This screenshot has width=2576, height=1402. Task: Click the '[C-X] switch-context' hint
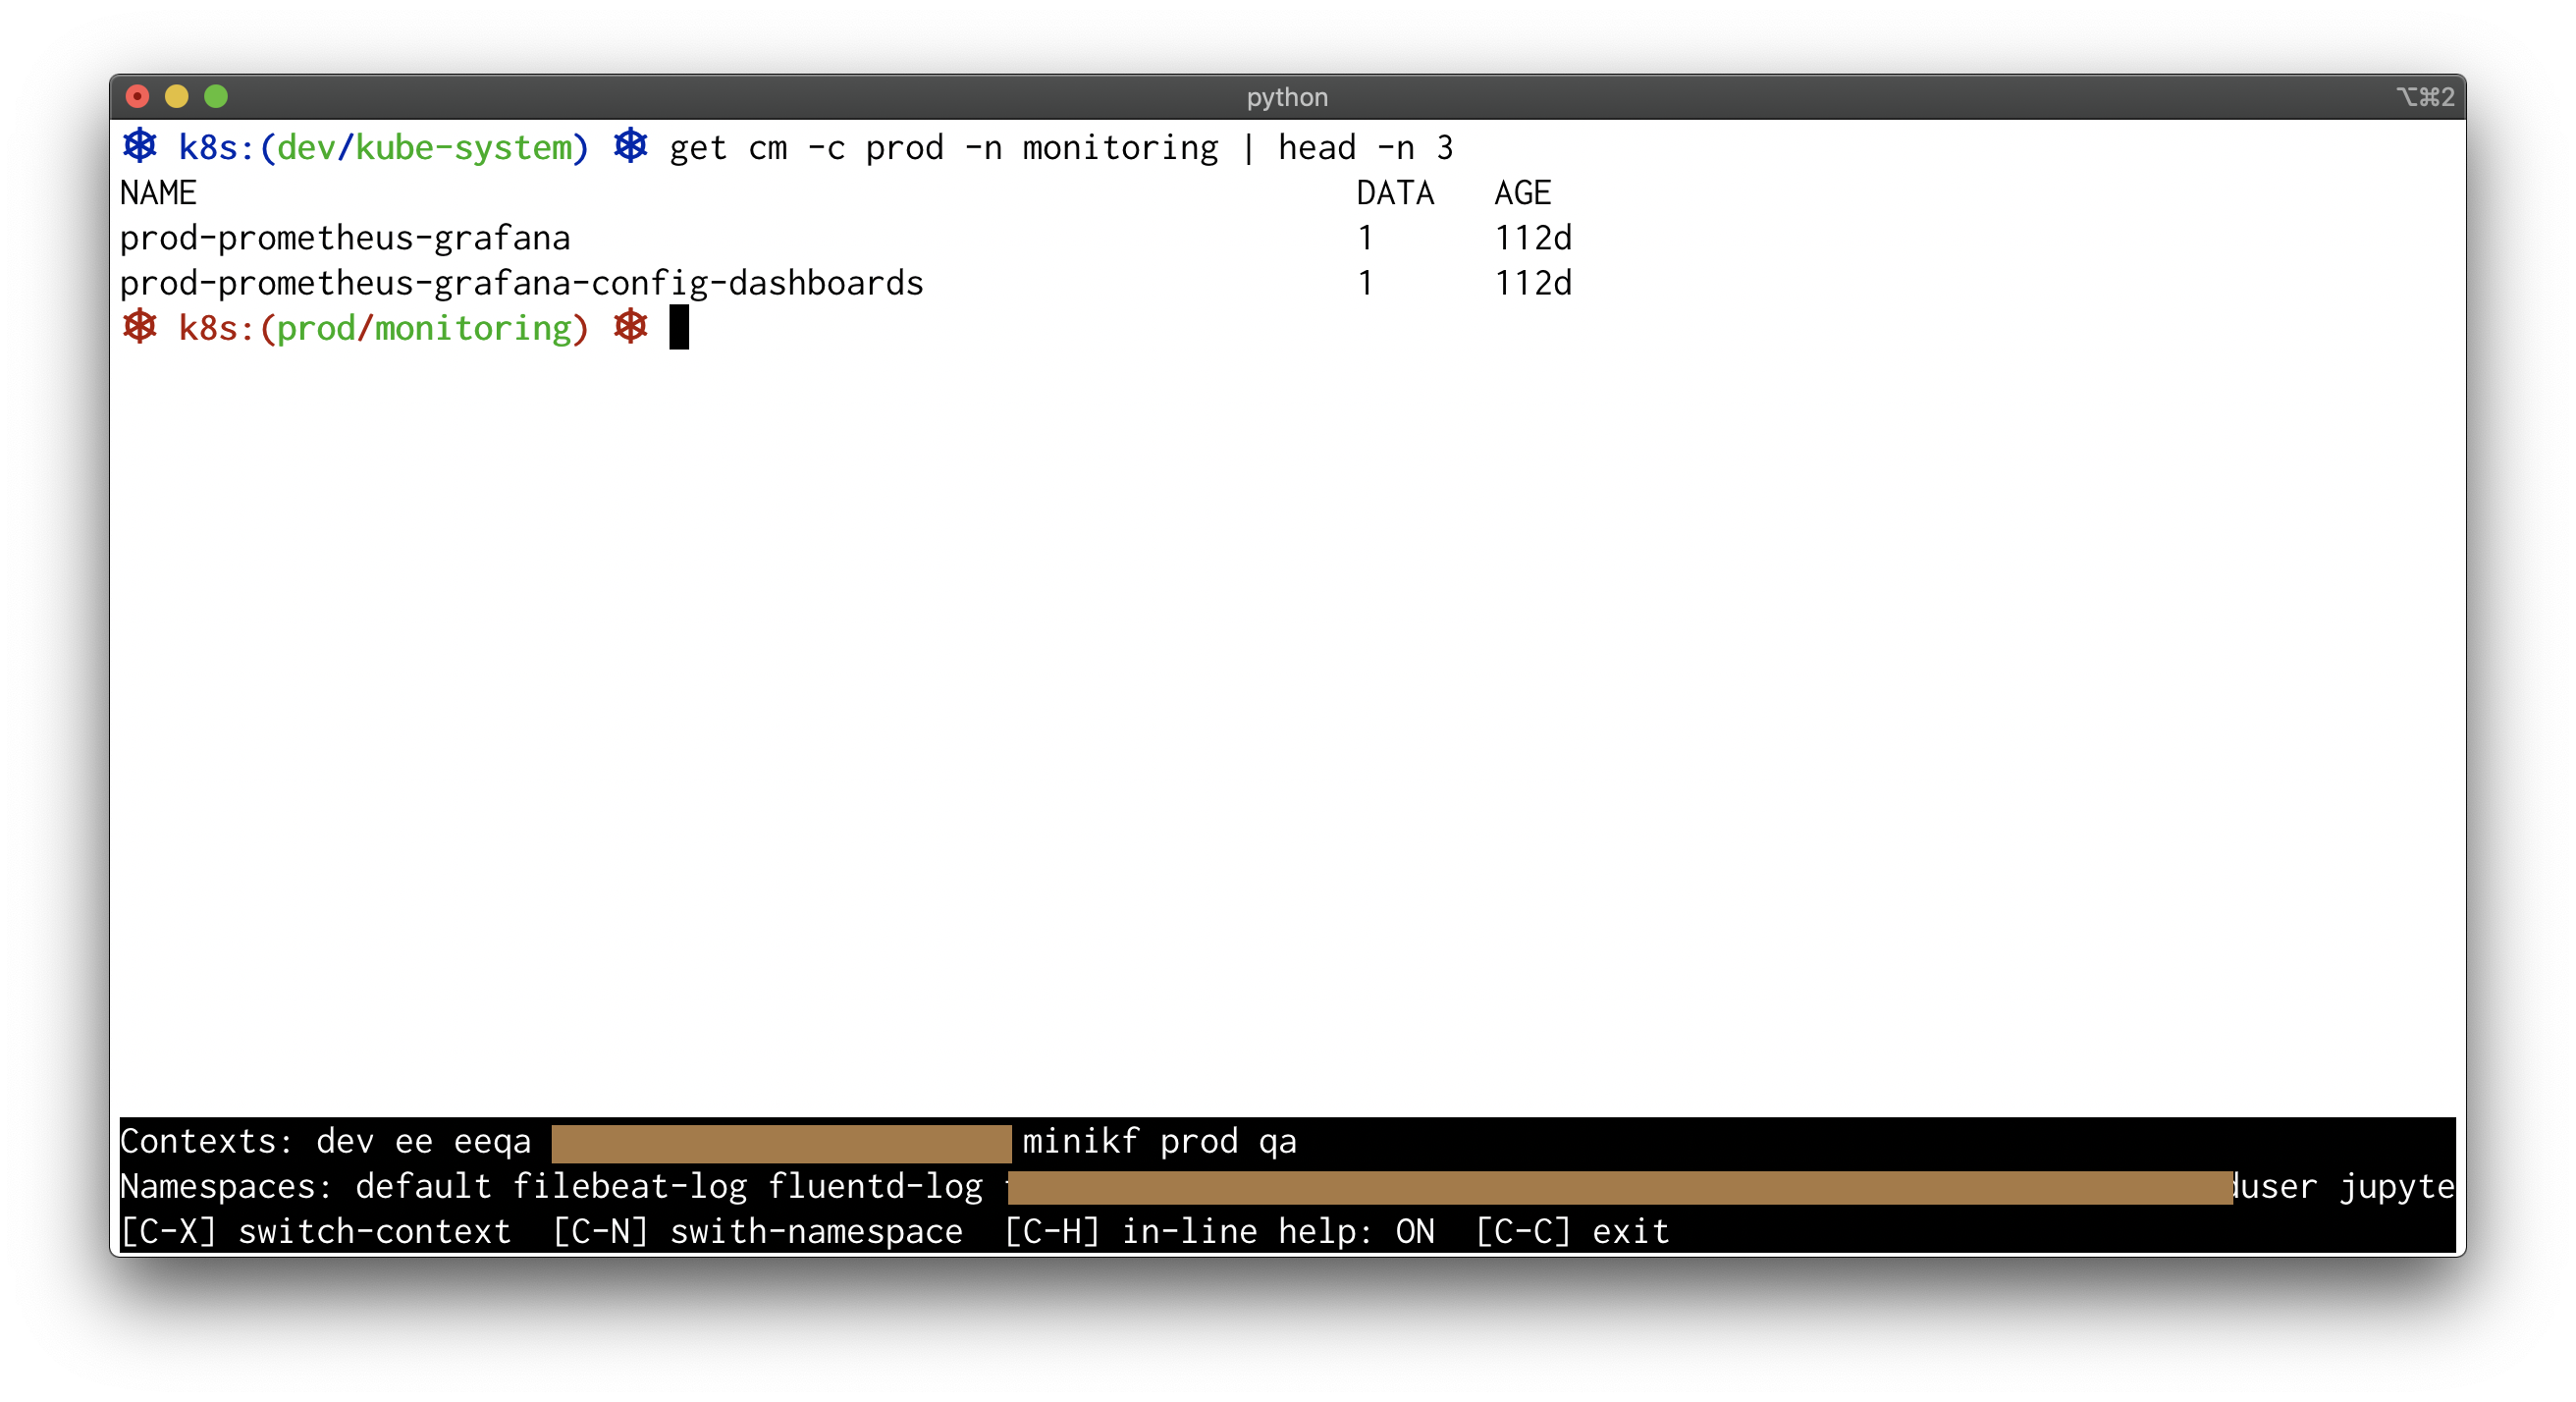coord(316,1231)
